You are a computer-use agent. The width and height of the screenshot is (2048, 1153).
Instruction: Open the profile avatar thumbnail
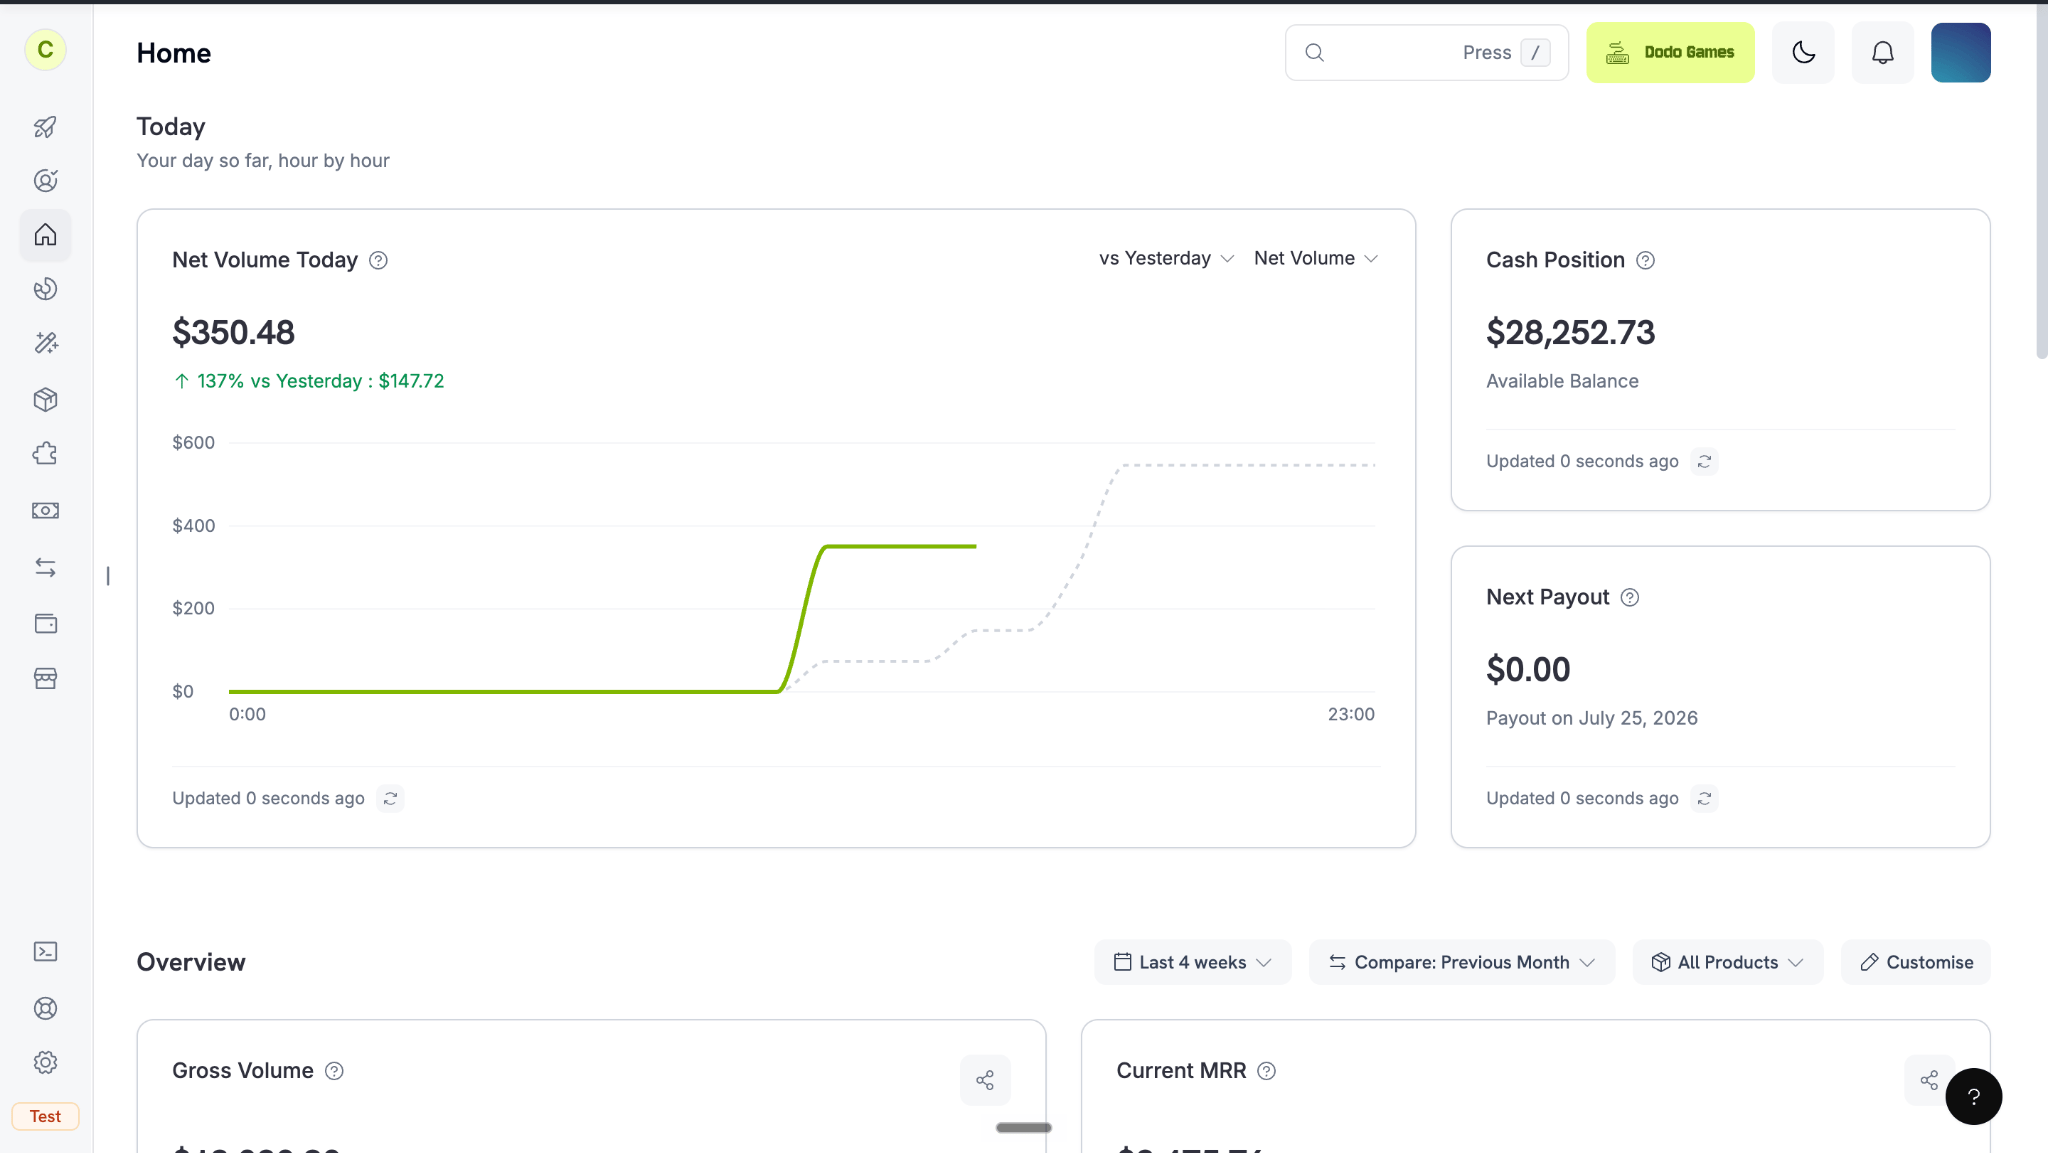pyautogui.click(x=1960, y=53)
